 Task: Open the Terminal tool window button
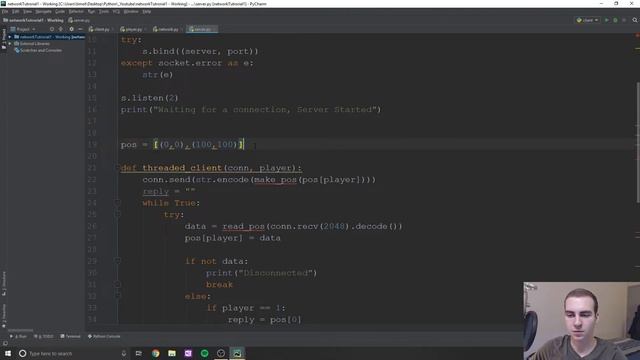tap(71, 336)
